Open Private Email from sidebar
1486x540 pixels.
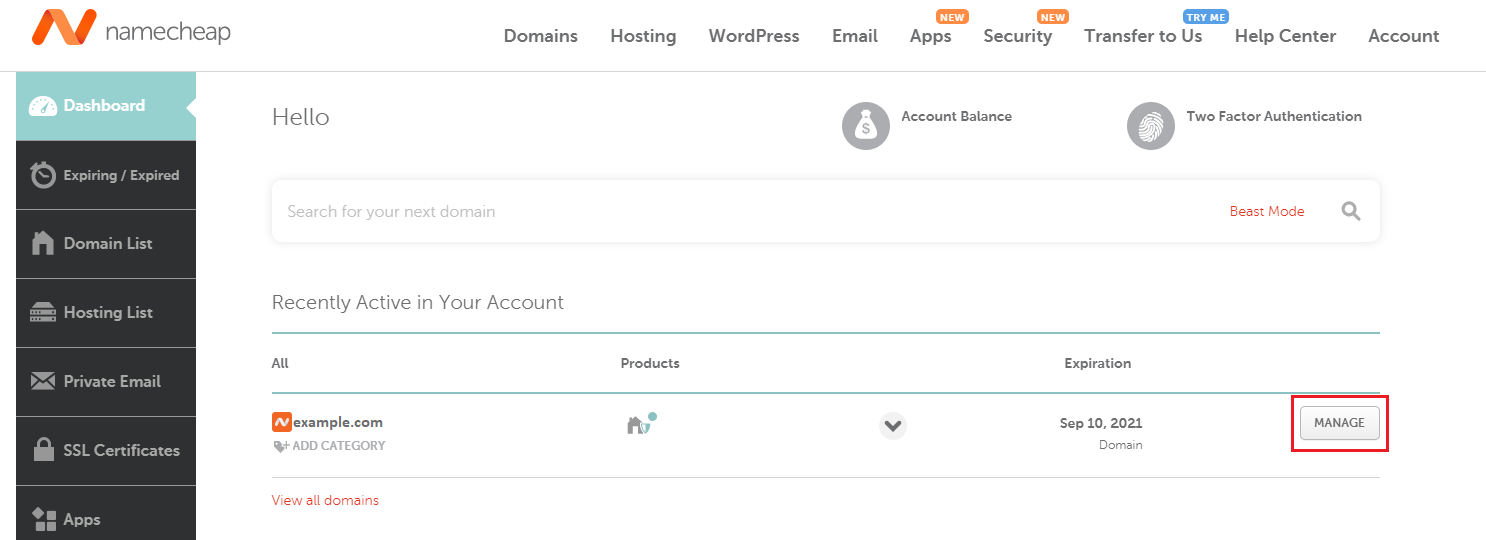[x=106, y=382]
